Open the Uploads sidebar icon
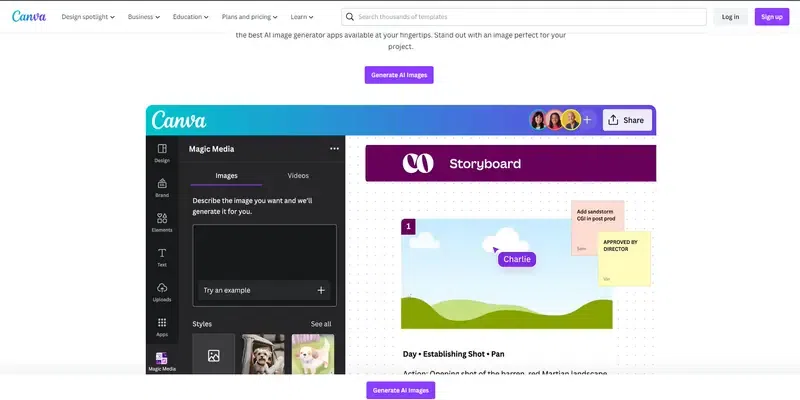800x400 pixels. [162, 292]
